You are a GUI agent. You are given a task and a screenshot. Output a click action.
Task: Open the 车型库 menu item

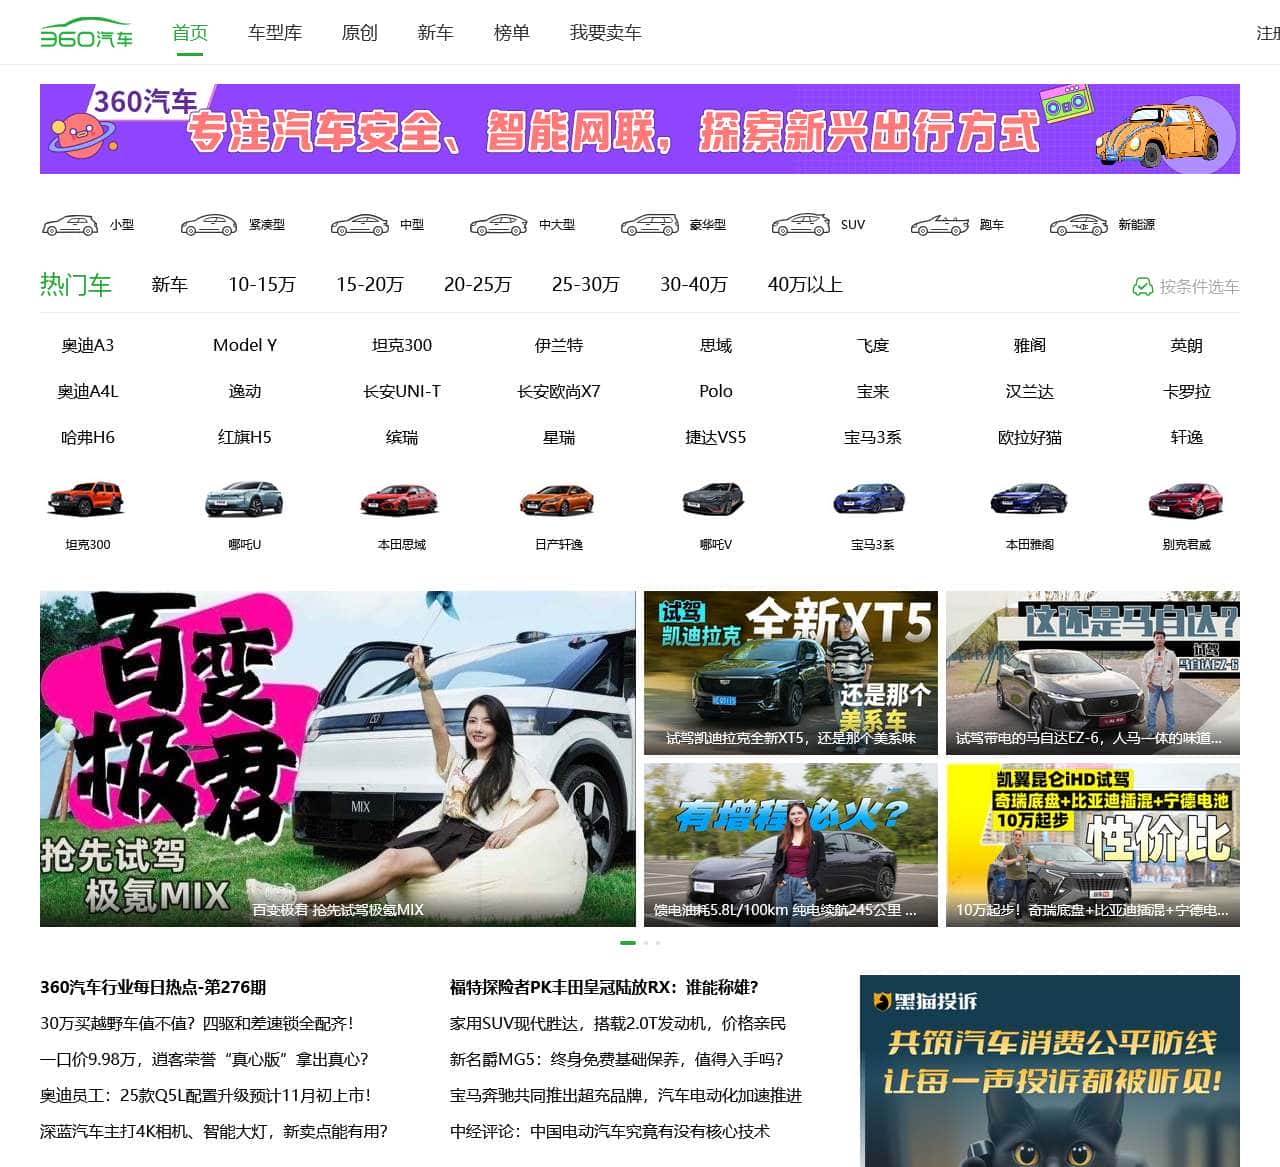tap(275, 33)
